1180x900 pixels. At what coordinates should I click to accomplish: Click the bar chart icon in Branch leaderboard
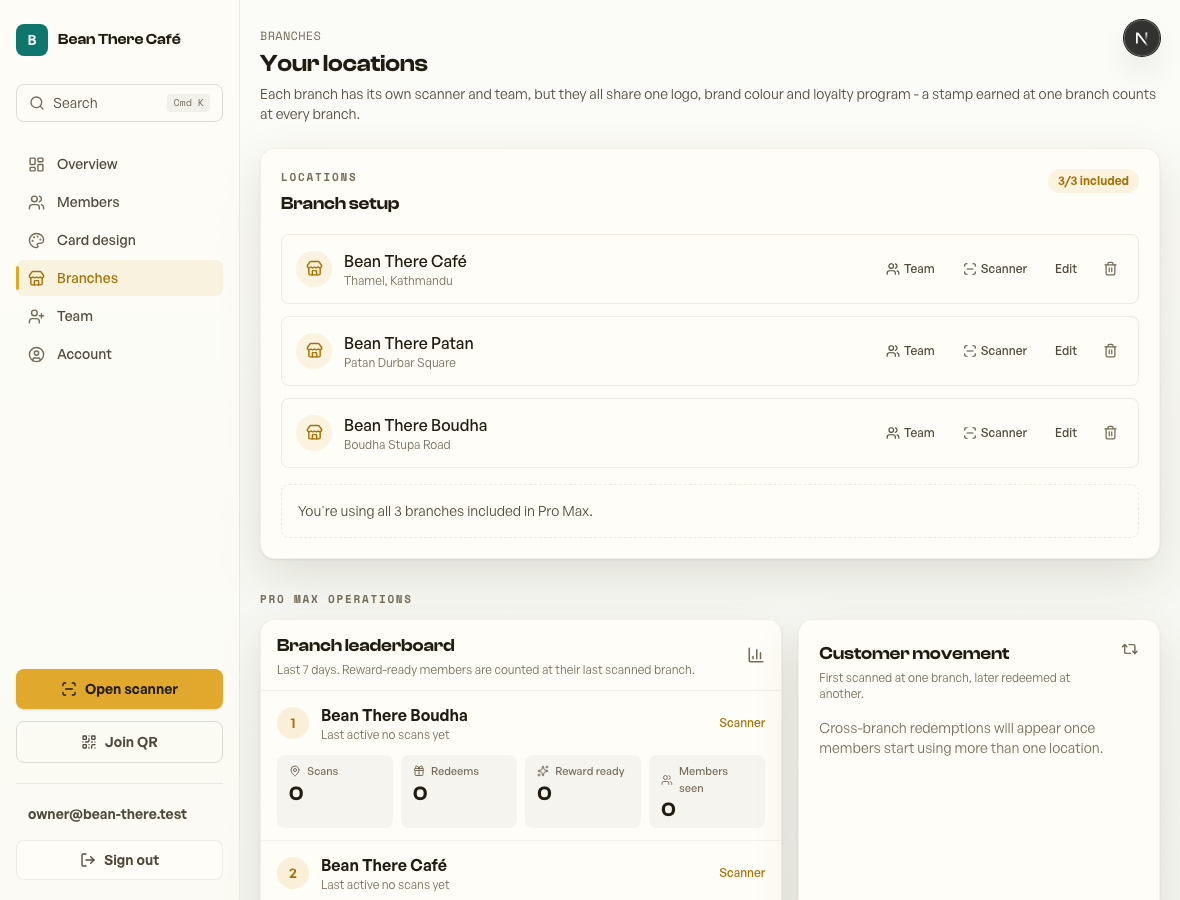click(756, 655)
